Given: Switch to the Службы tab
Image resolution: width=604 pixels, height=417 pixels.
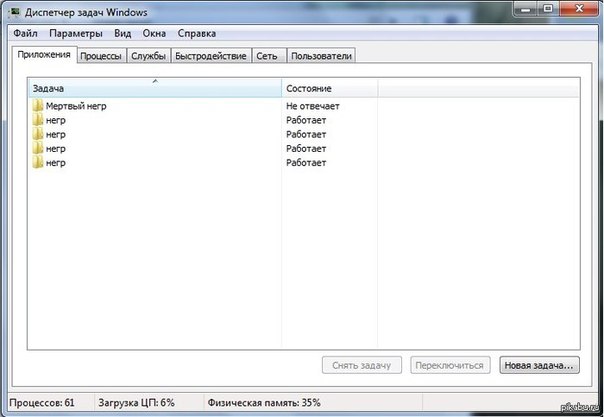Looking at the screenshot, I should 148,56.
